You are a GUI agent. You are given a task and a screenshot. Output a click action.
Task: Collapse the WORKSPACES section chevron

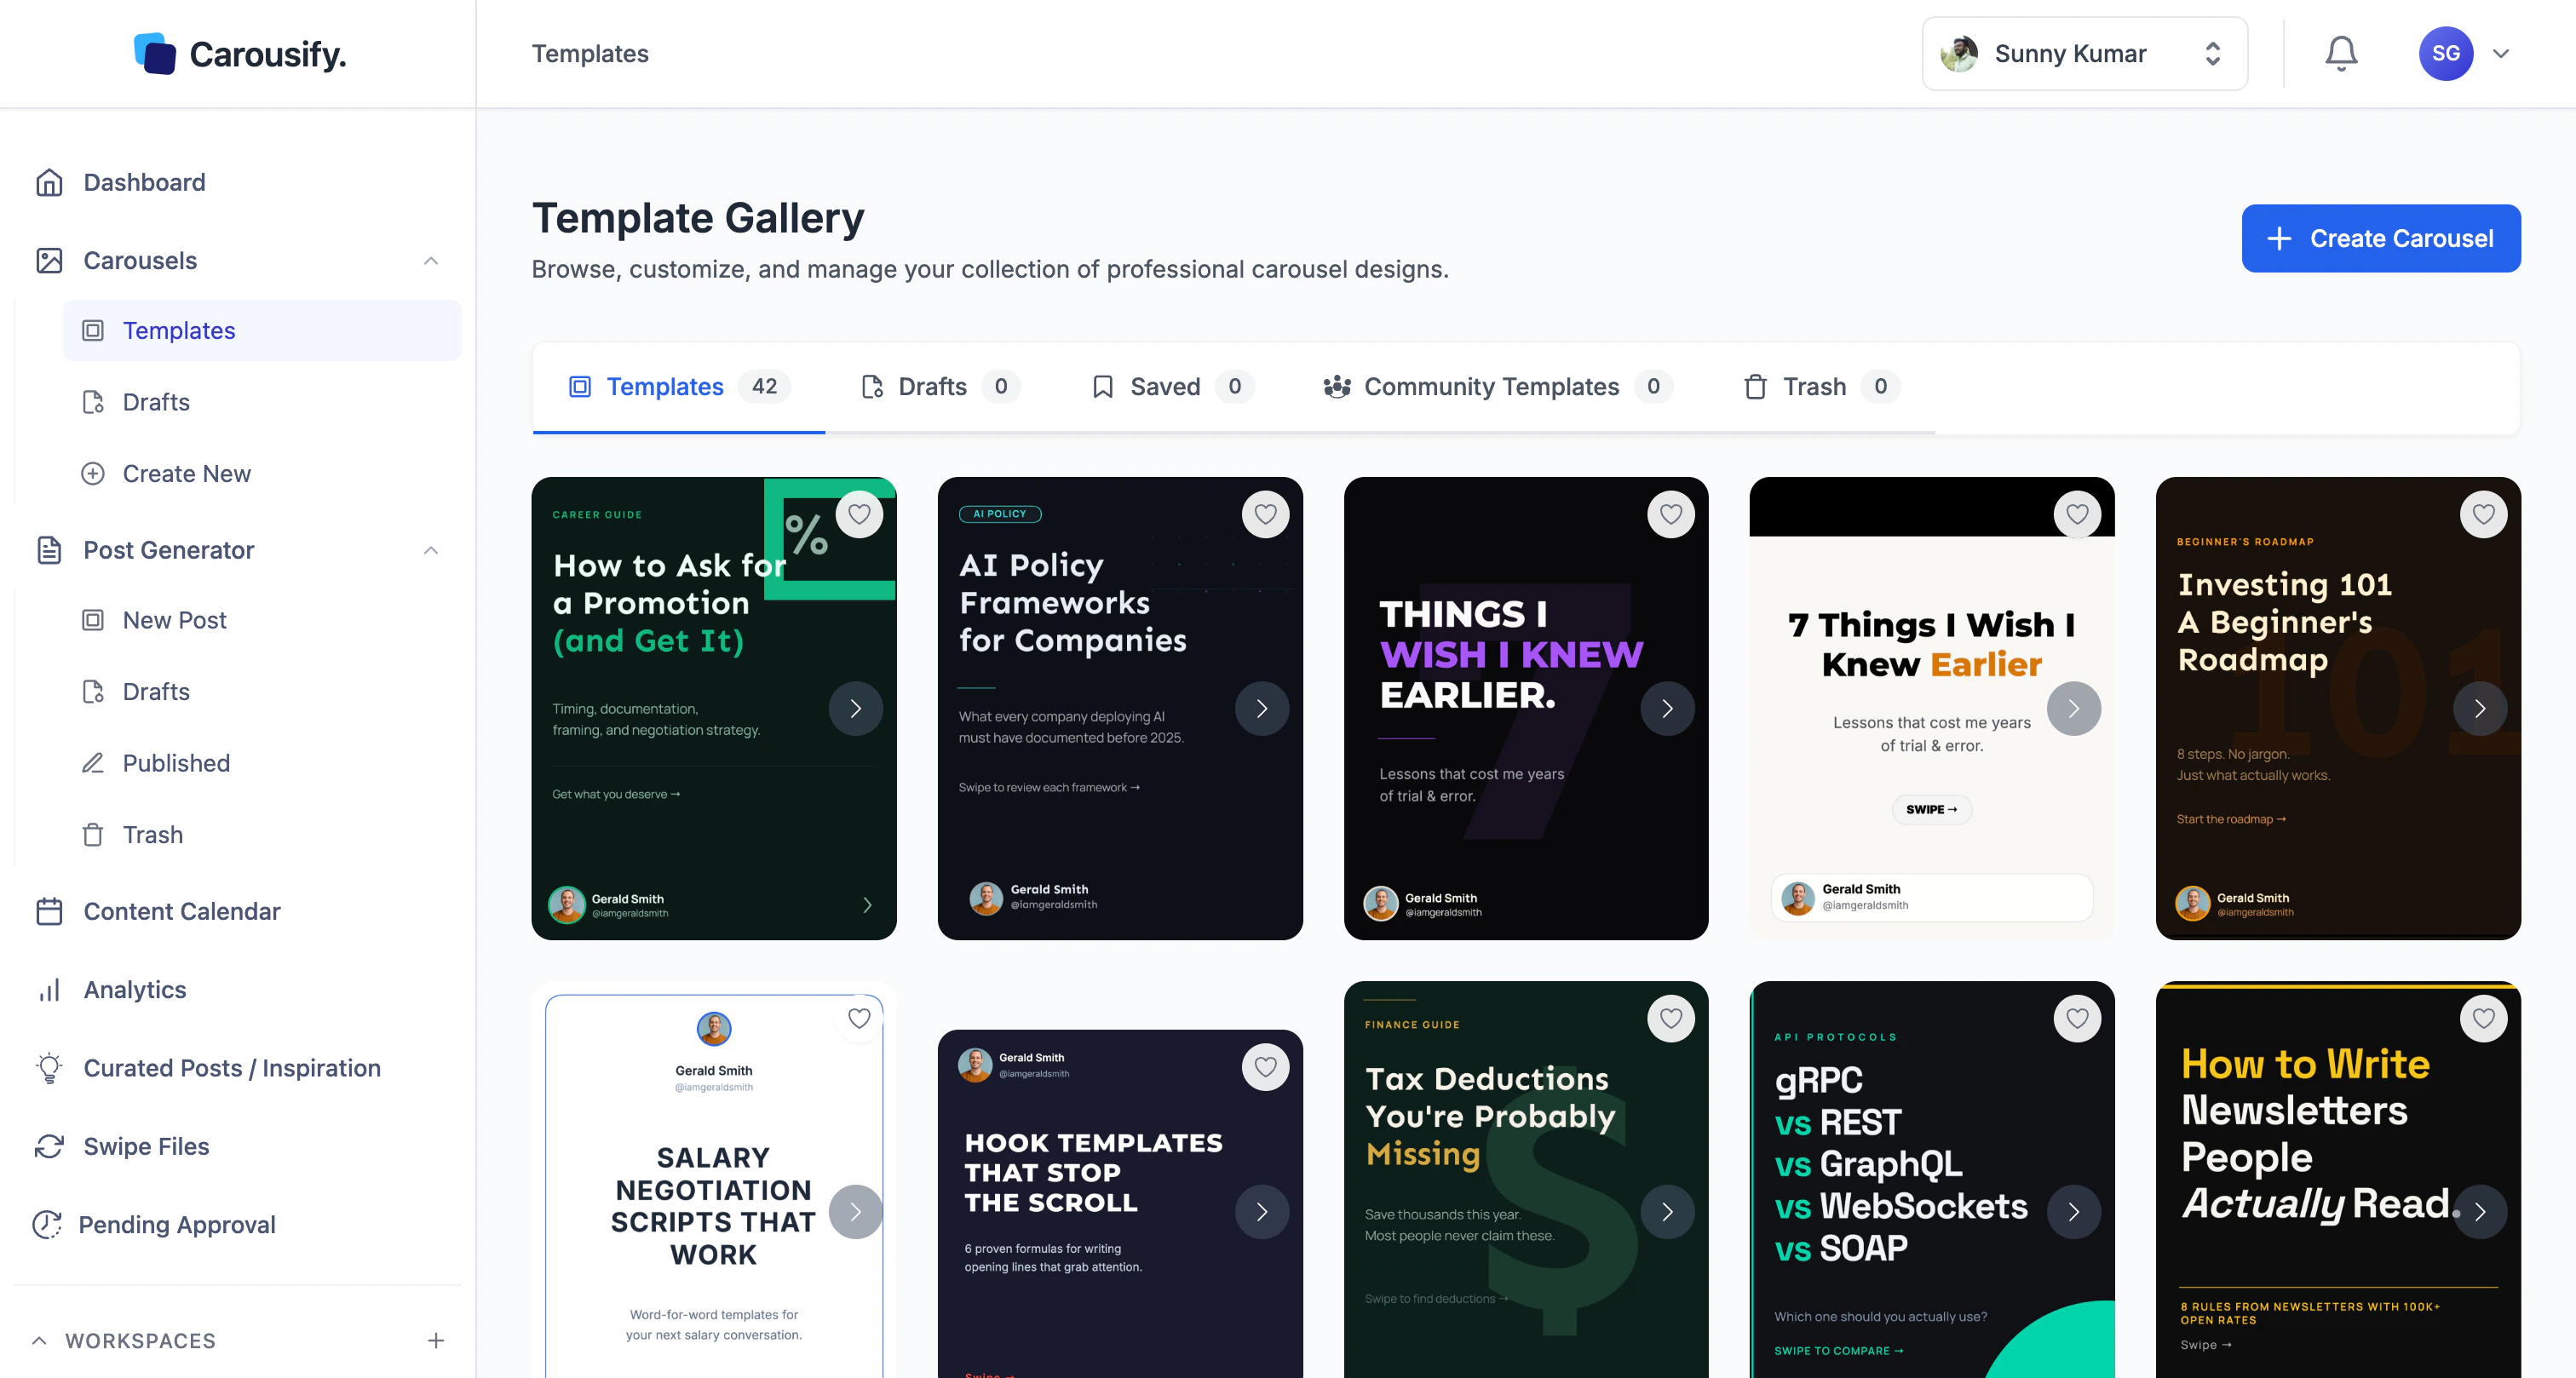(39, 1340)
